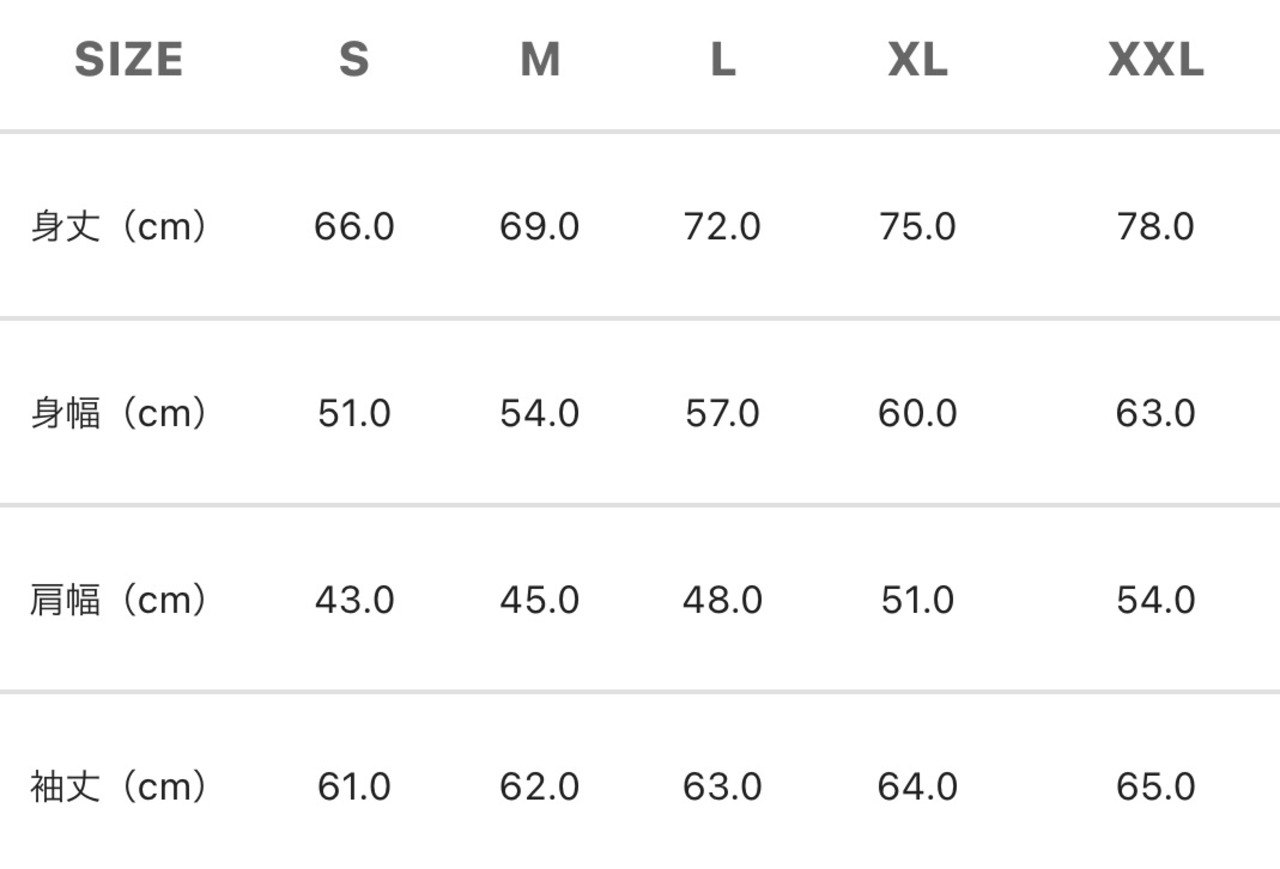1280x869 pixels.
Task: Click the M size column header
Action: point(540,60)
